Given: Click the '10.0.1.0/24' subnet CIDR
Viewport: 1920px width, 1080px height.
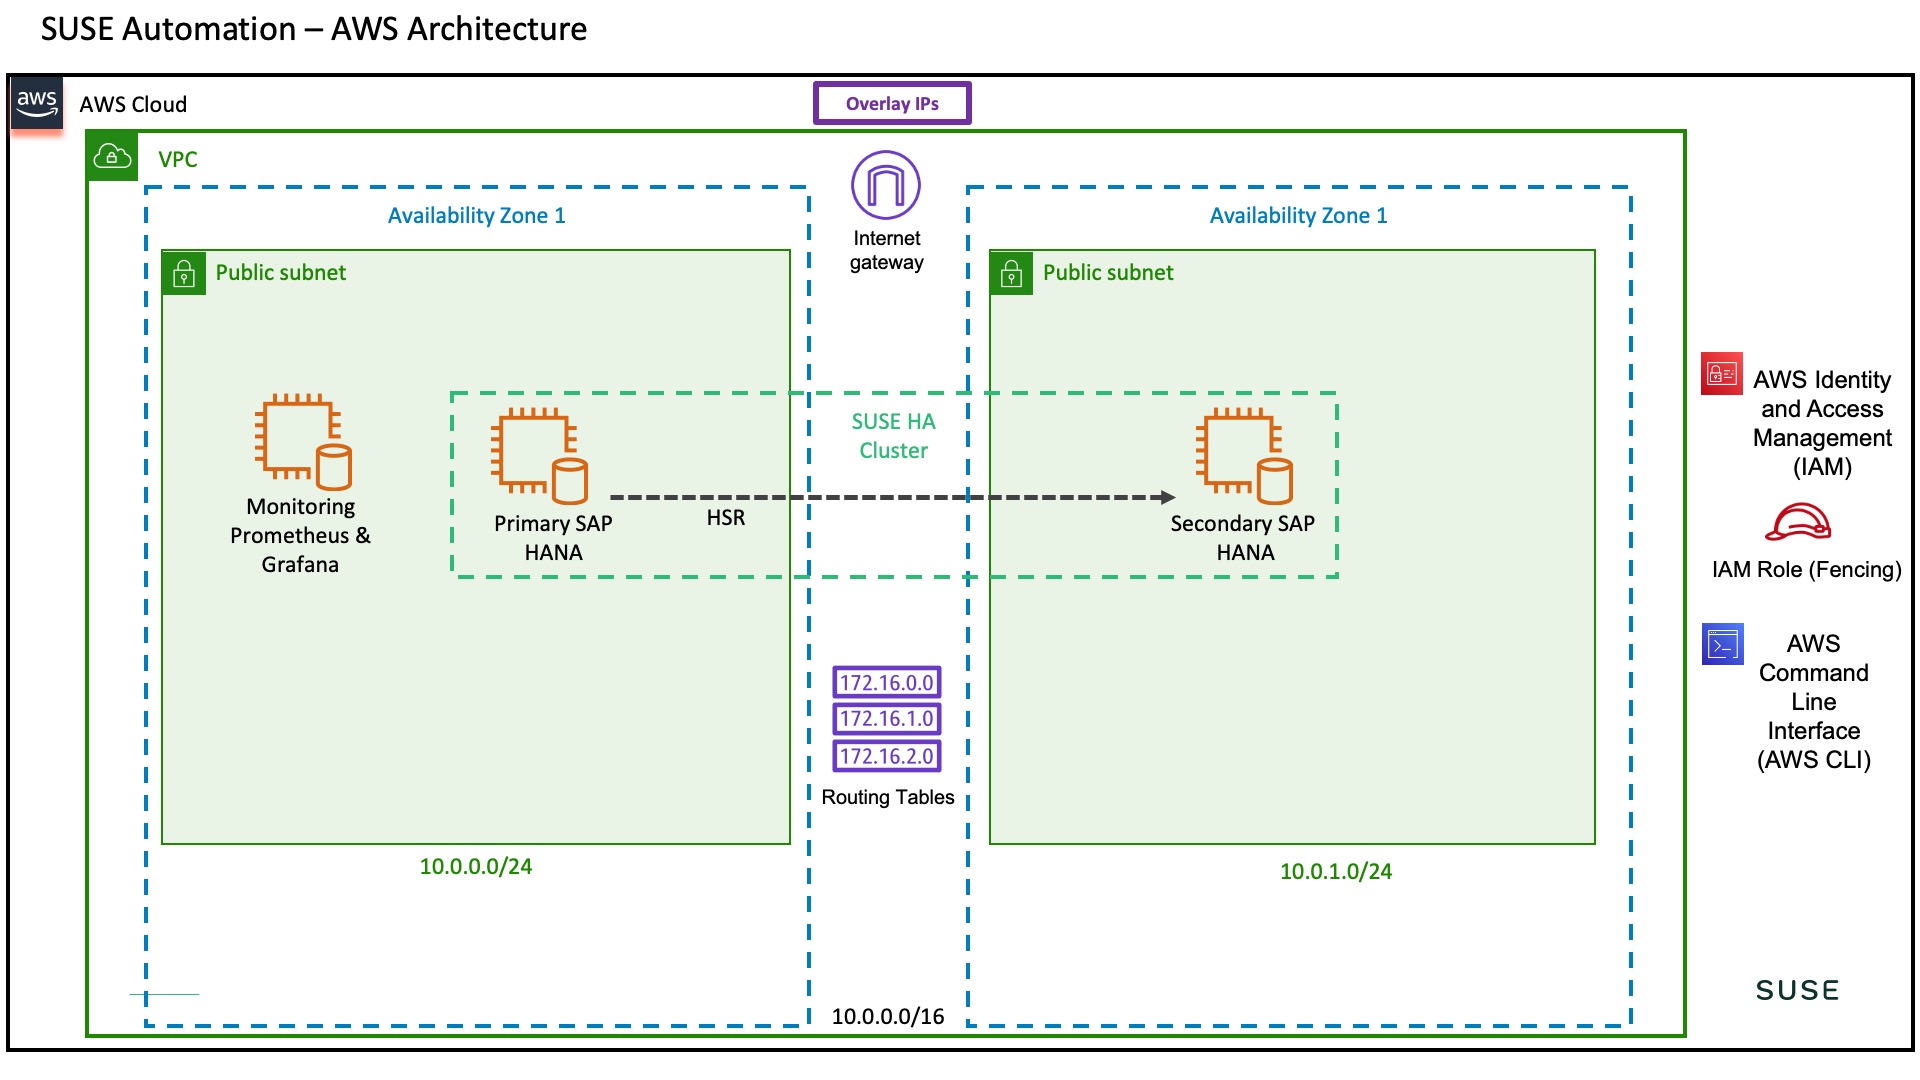Looking at the screenshot, I should (x=1336, y=871).
